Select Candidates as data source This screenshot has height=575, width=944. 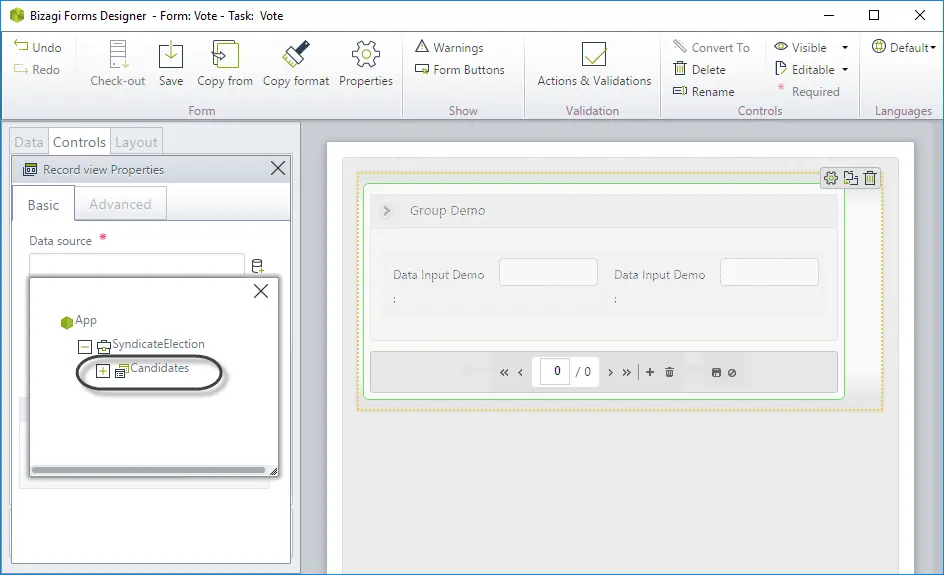pyautogui.click(x=160, y=368)
